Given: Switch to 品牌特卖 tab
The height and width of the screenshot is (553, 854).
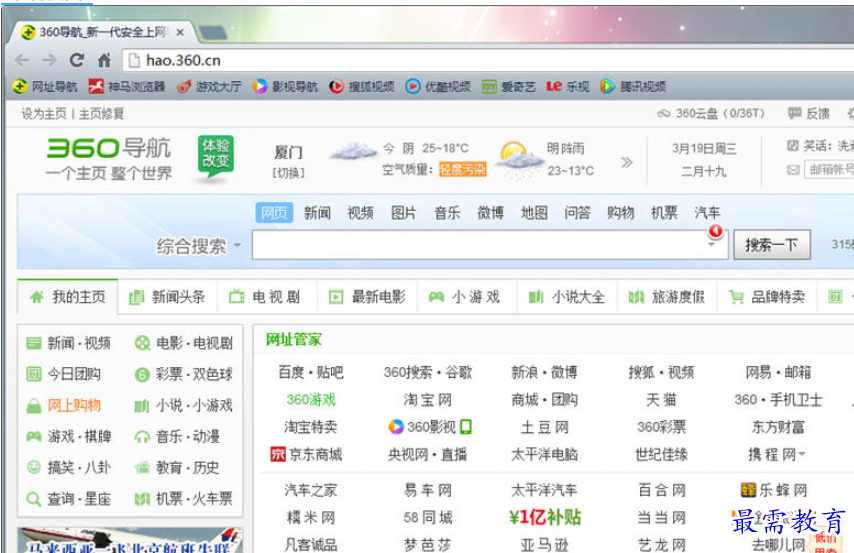Looking at the screenshot, I should pos(767,297).
